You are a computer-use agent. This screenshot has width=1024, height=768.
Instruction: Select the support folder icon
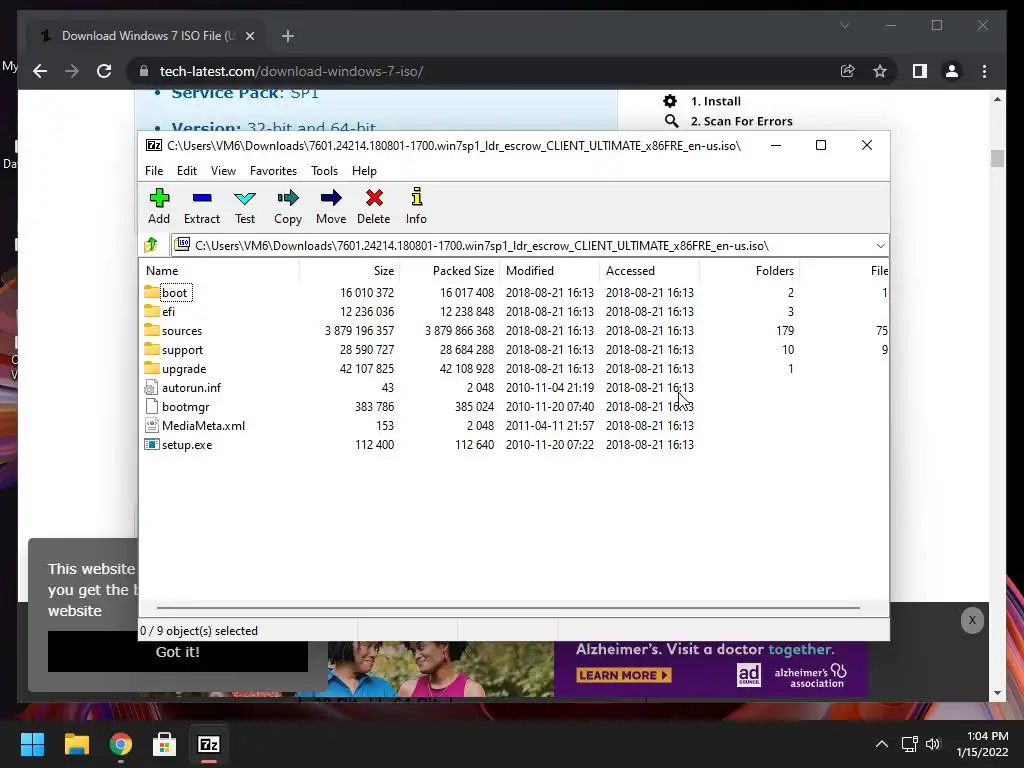[152, 349]
